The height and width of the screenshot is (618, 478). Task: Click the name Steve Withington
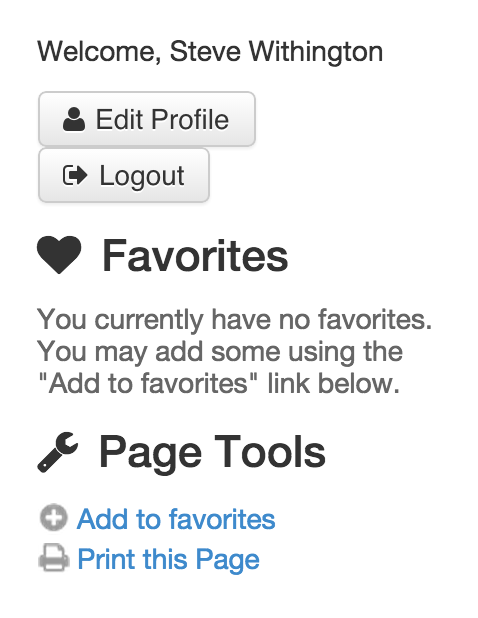point(276,52)
